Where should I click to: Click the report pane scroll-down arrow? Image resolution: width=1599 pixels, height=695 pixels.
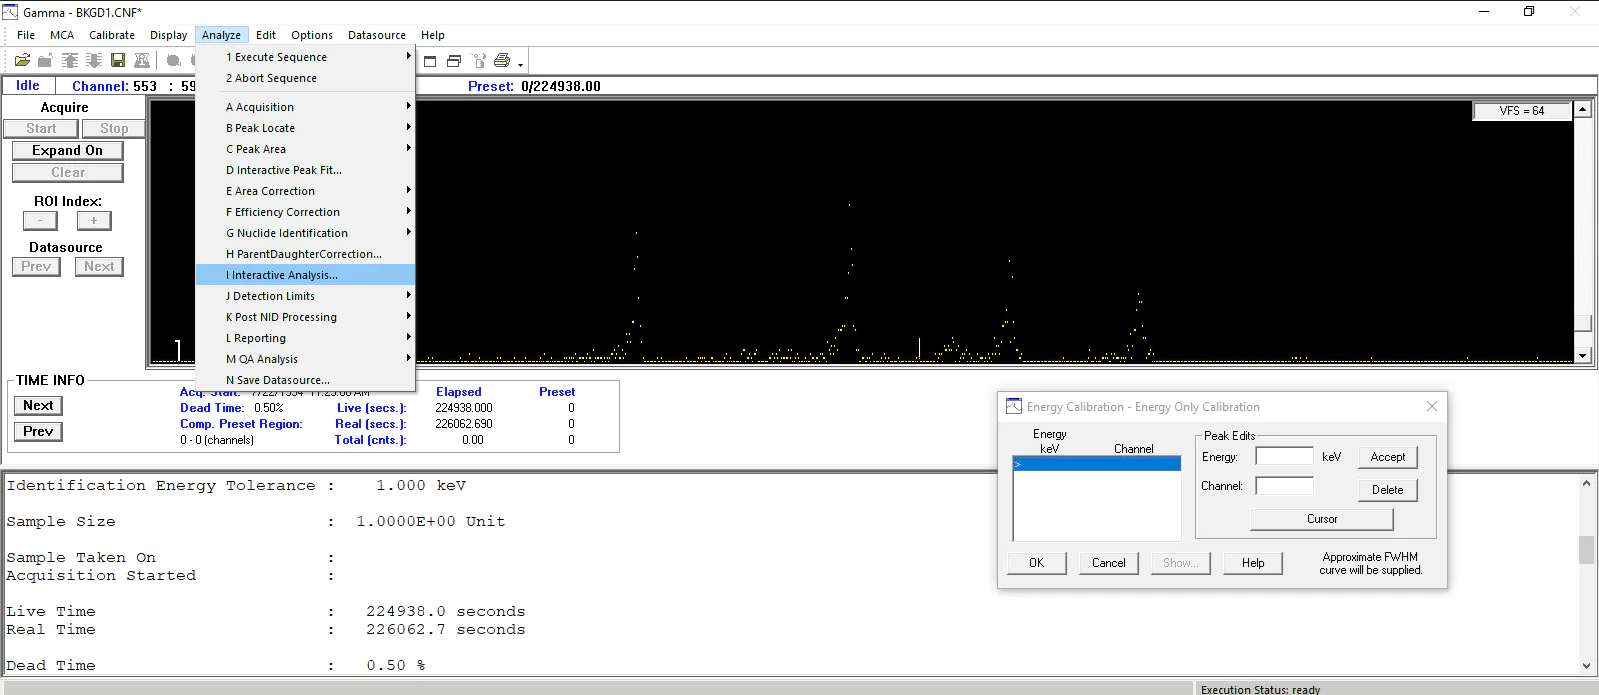click(1586, 665)
